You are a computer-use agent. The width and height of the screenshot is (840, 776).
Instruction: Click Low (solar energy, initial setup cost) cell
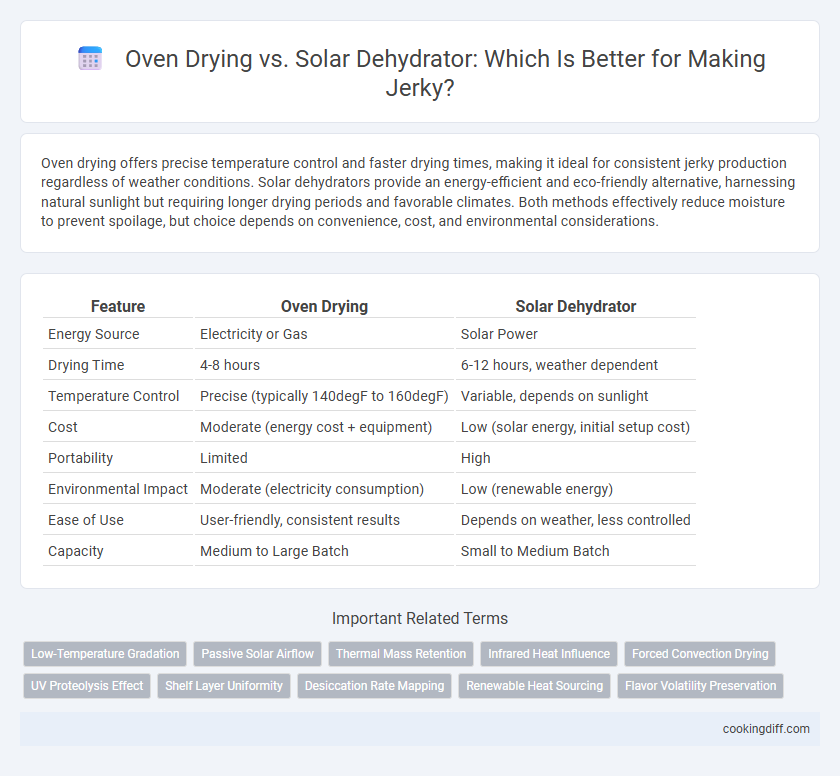click(575, 427)
